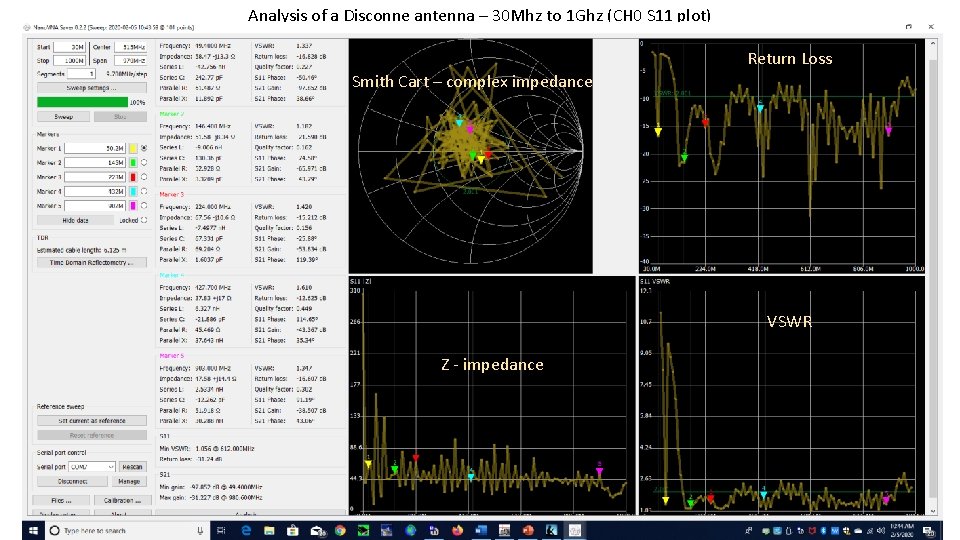The image size is (960, 540).
Task: Open the Files dialog
Action: [x=61, y=500]
